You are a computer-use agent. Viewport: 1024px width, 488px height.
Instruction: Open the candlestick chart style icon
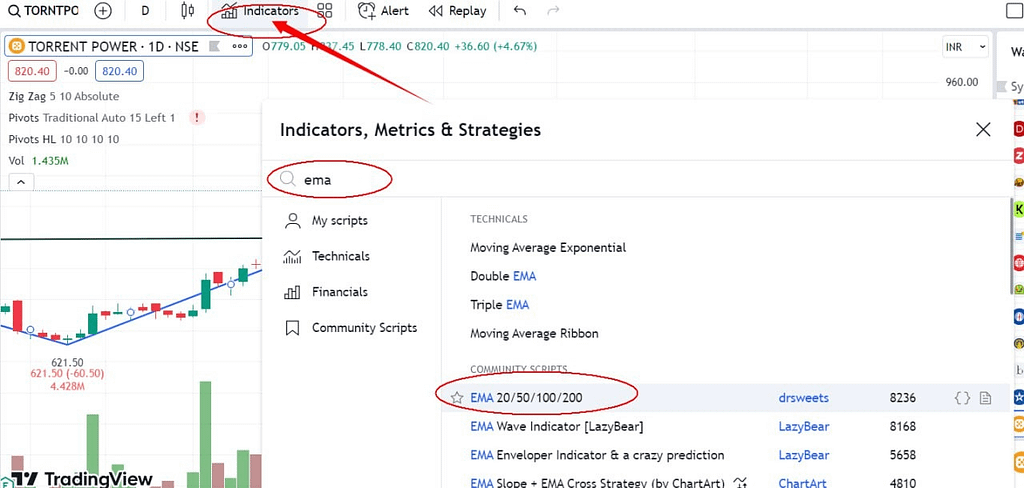tap(187, 11)
